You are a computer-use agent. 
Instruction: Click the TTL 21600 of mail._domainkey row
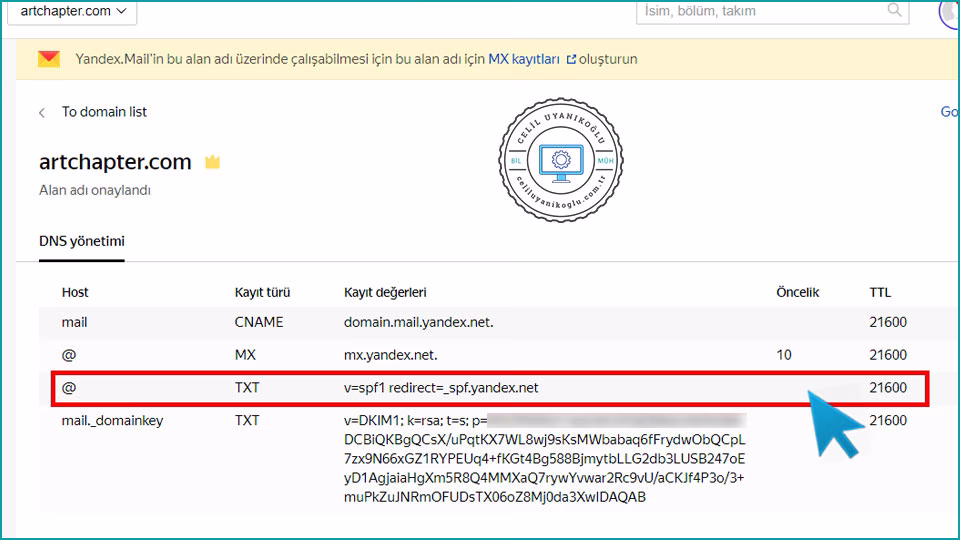click(888, 421)
